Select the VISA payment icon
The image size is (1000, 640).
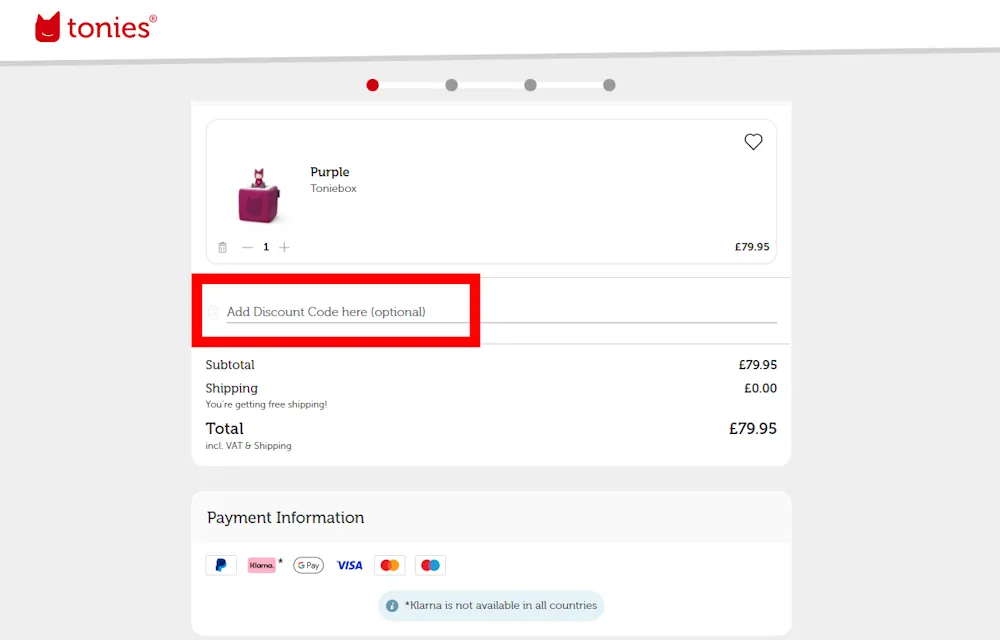pos(349,564)
